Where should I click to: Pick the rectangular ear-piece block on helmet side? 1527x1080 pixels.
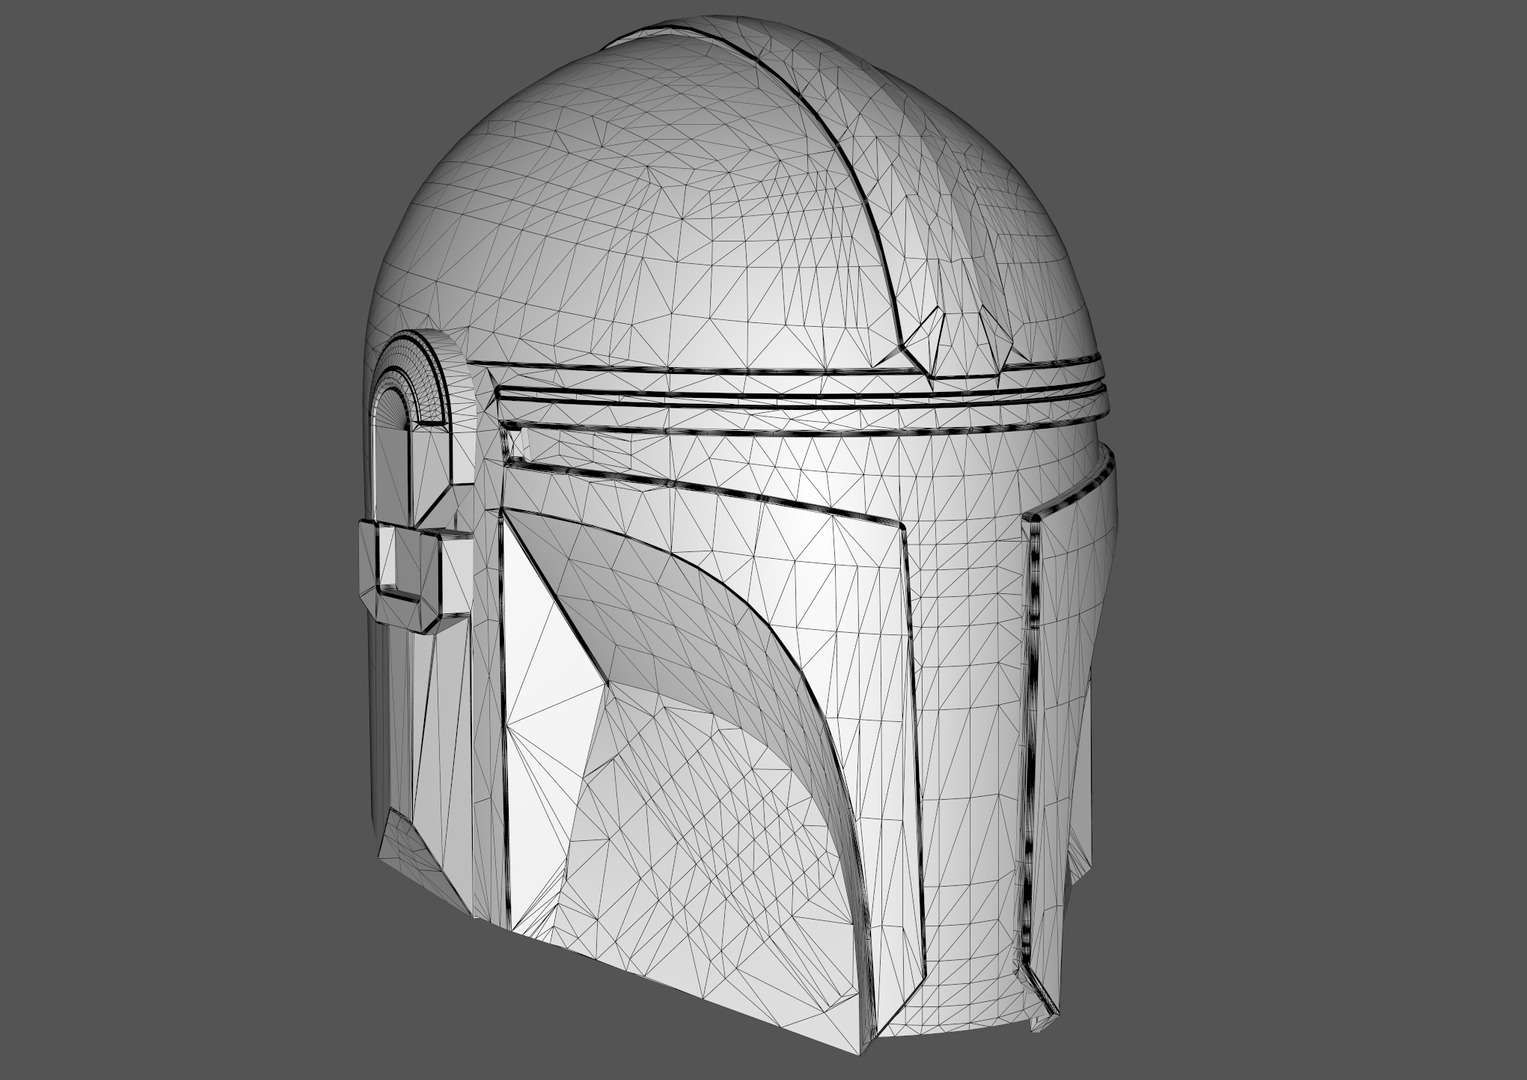click(414, 576)
